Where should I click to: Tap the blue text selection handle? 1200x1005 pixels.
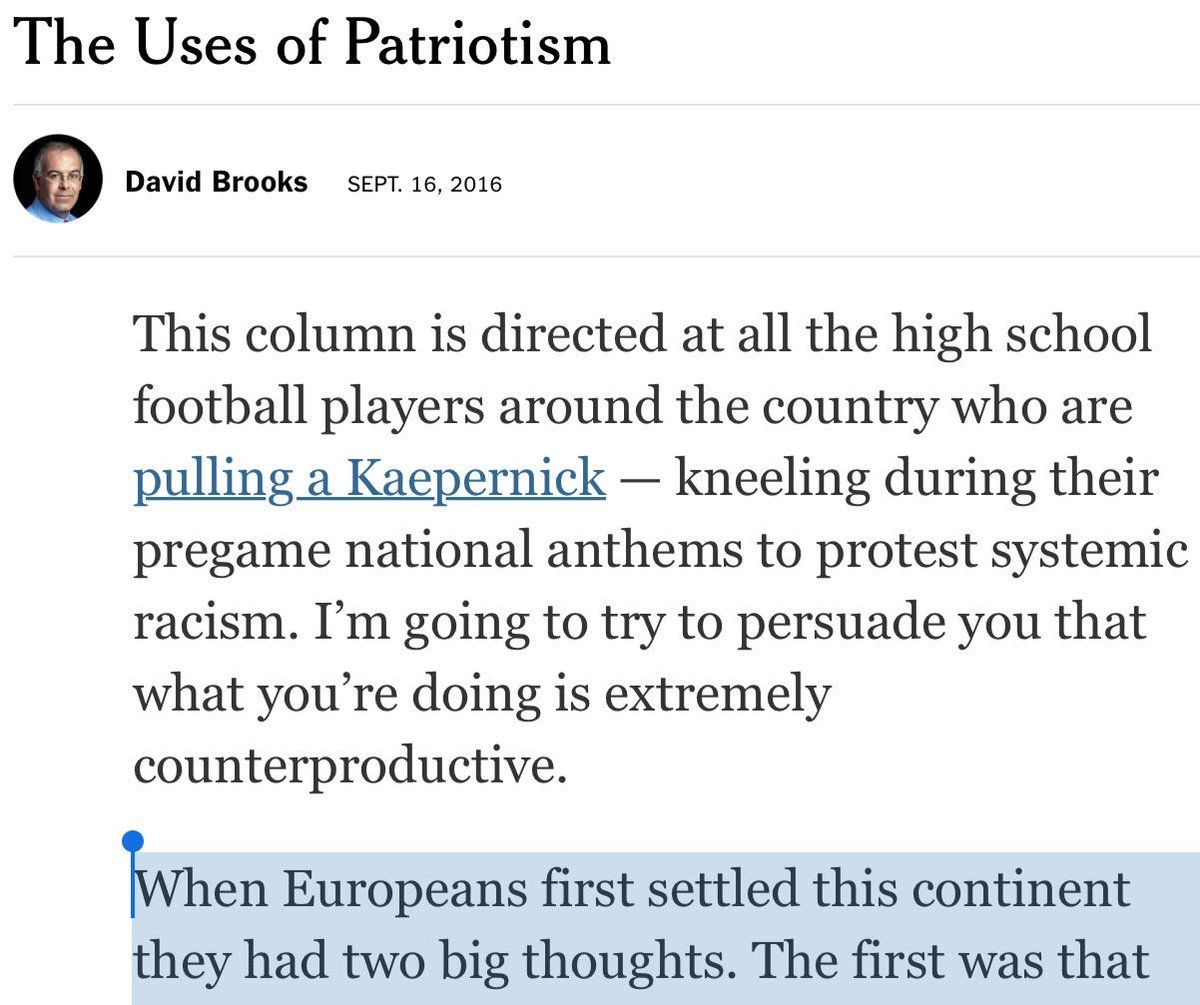[x=134, y=843]
